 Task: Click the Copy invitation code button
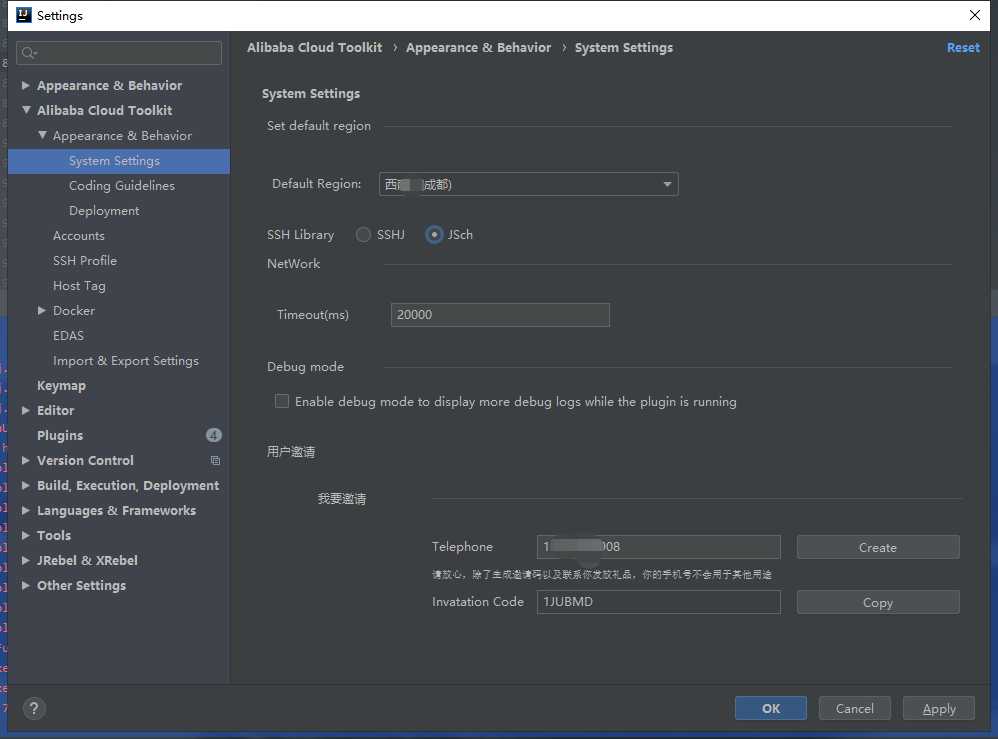pos(878,602)
